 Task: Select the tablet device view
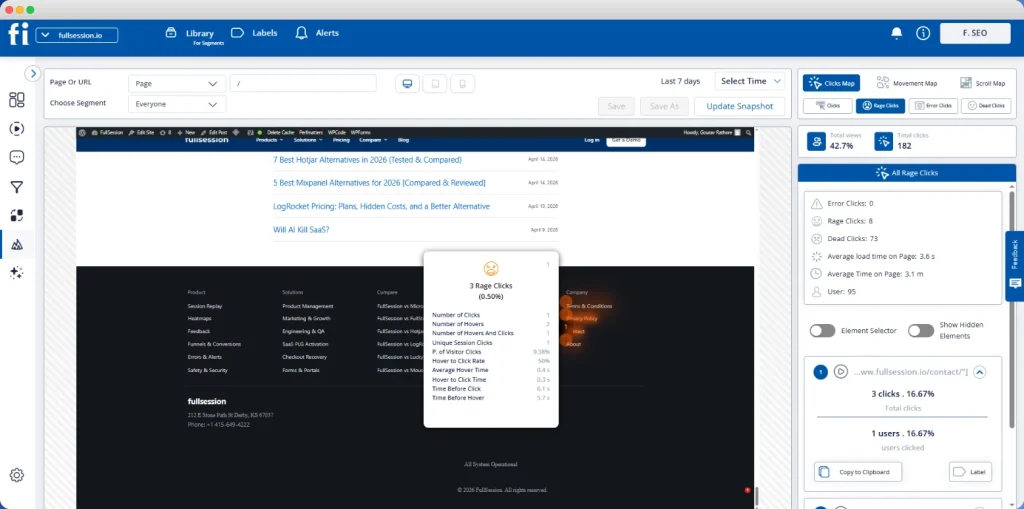435,84
